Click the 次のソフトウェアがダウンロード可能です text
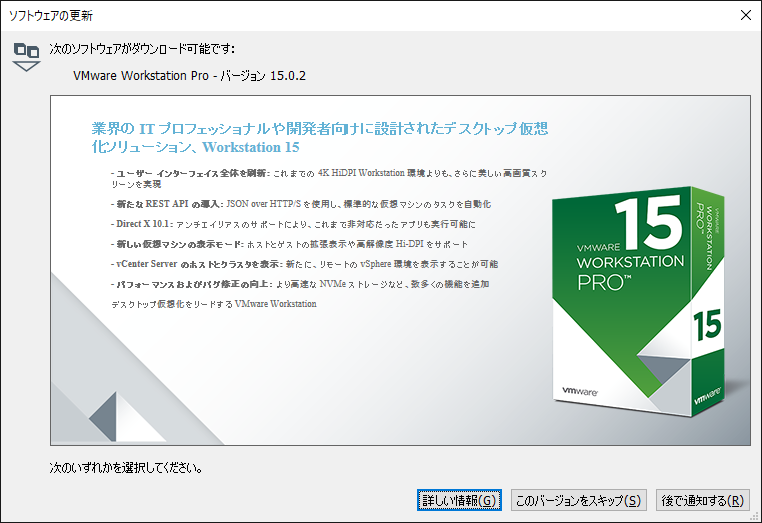This screenshot has width=762, height=523. pyautogui.click(x=142, y=49)
